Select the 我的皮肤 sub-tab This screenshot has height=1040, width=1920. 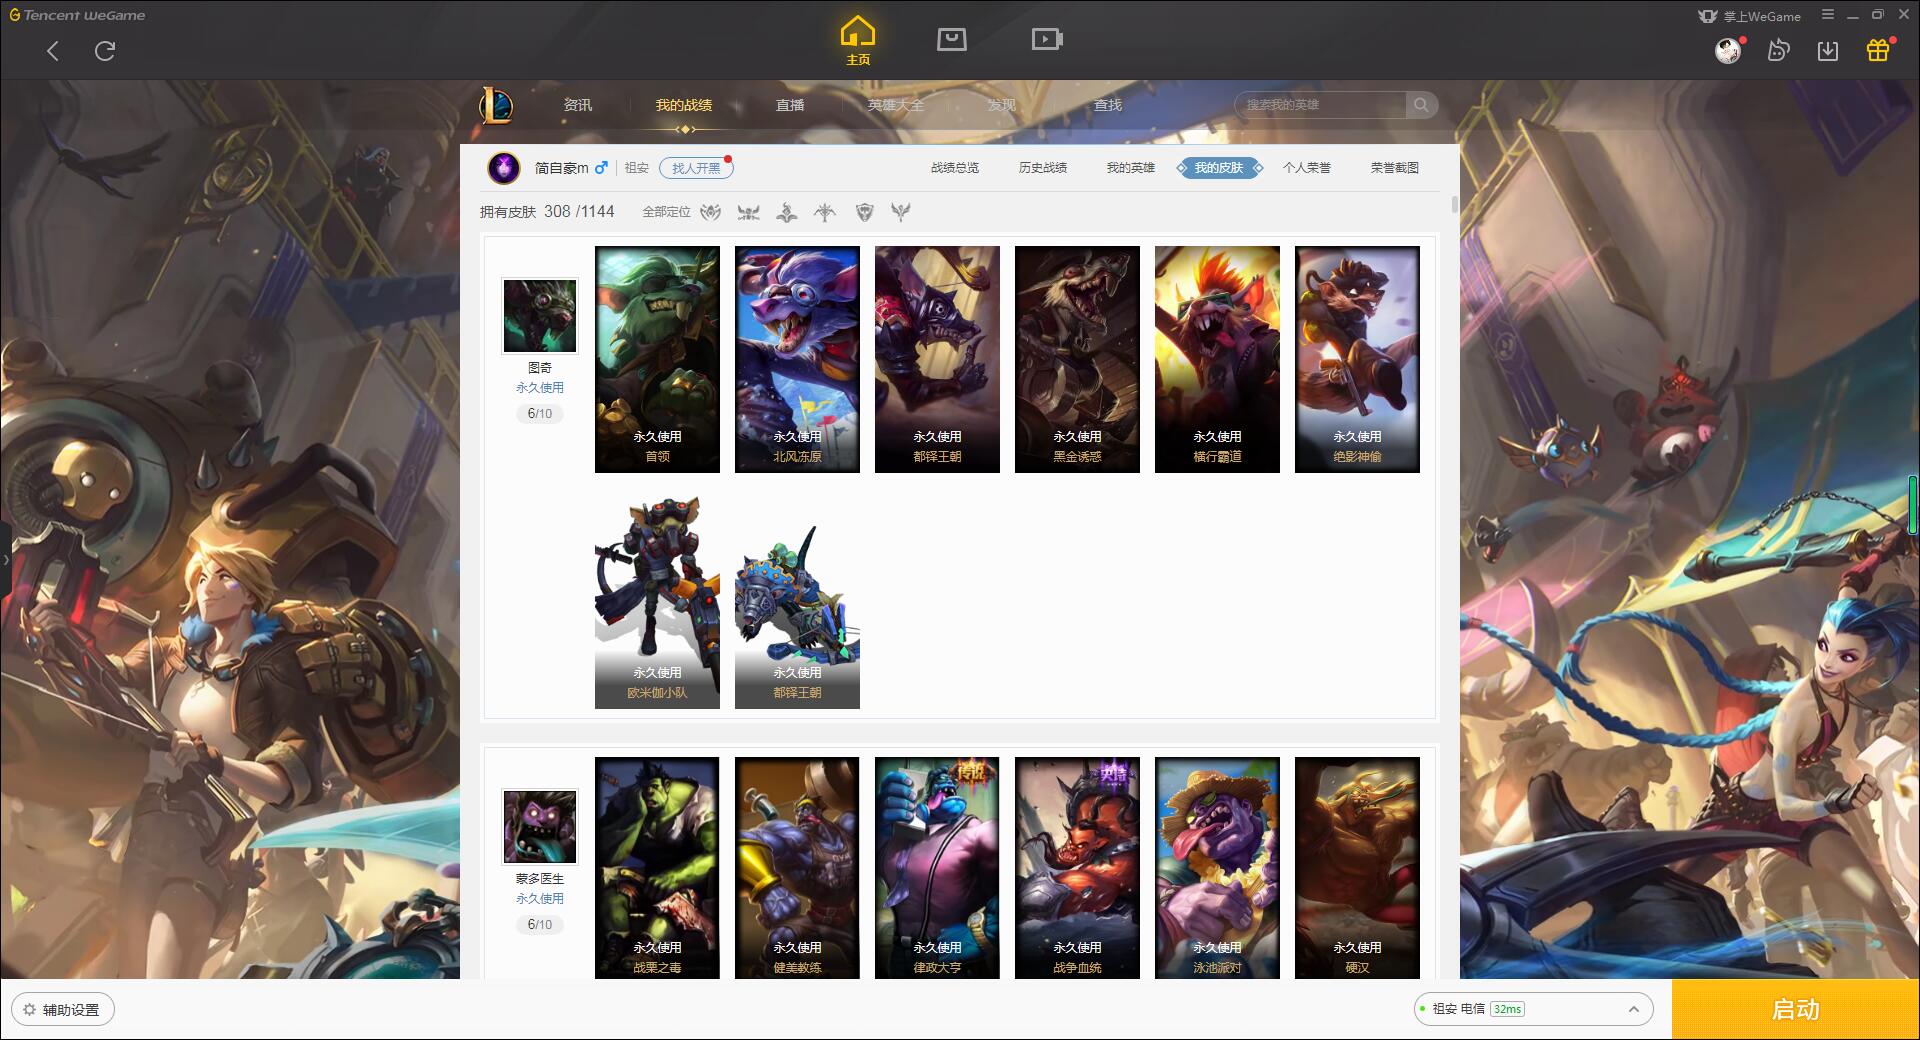coord(1219,168)
